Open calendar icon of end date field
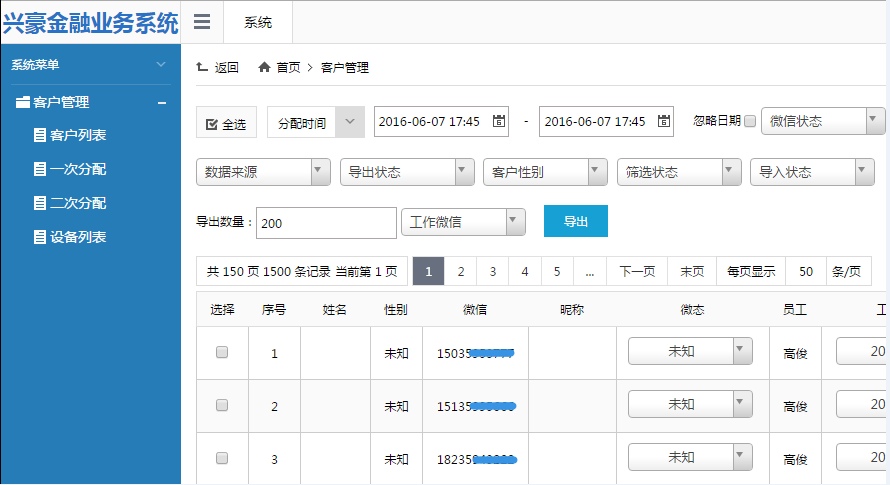Screen dimensions: 890x485 click(x=664, y=121)
